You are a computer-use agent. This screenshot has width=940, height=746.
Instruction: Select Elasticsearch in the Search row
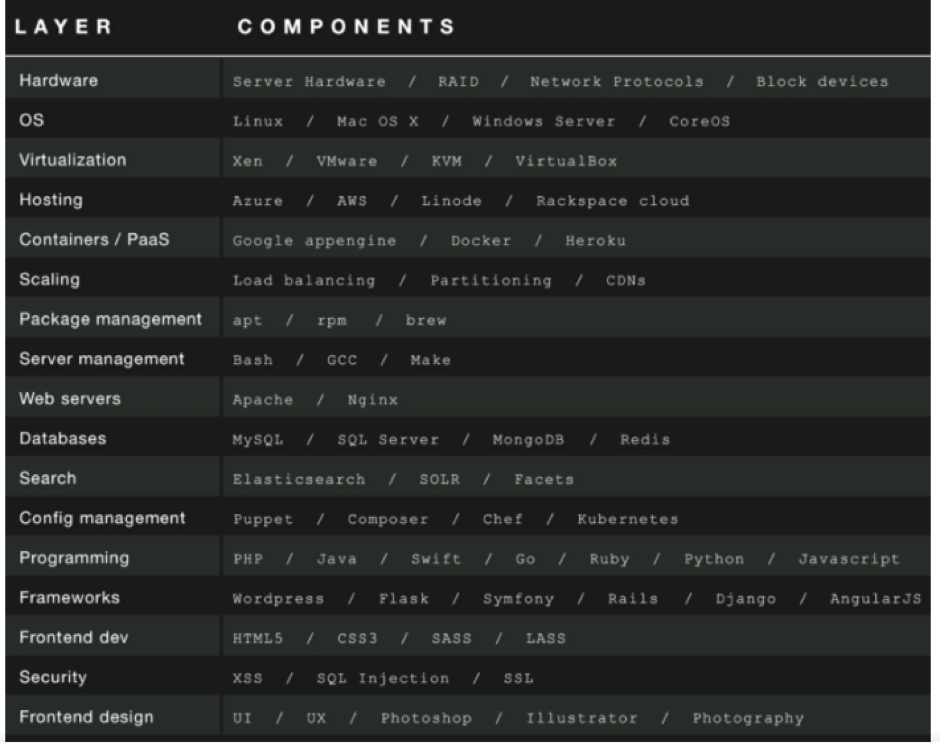pyautogui.click(x=299, y=480)
